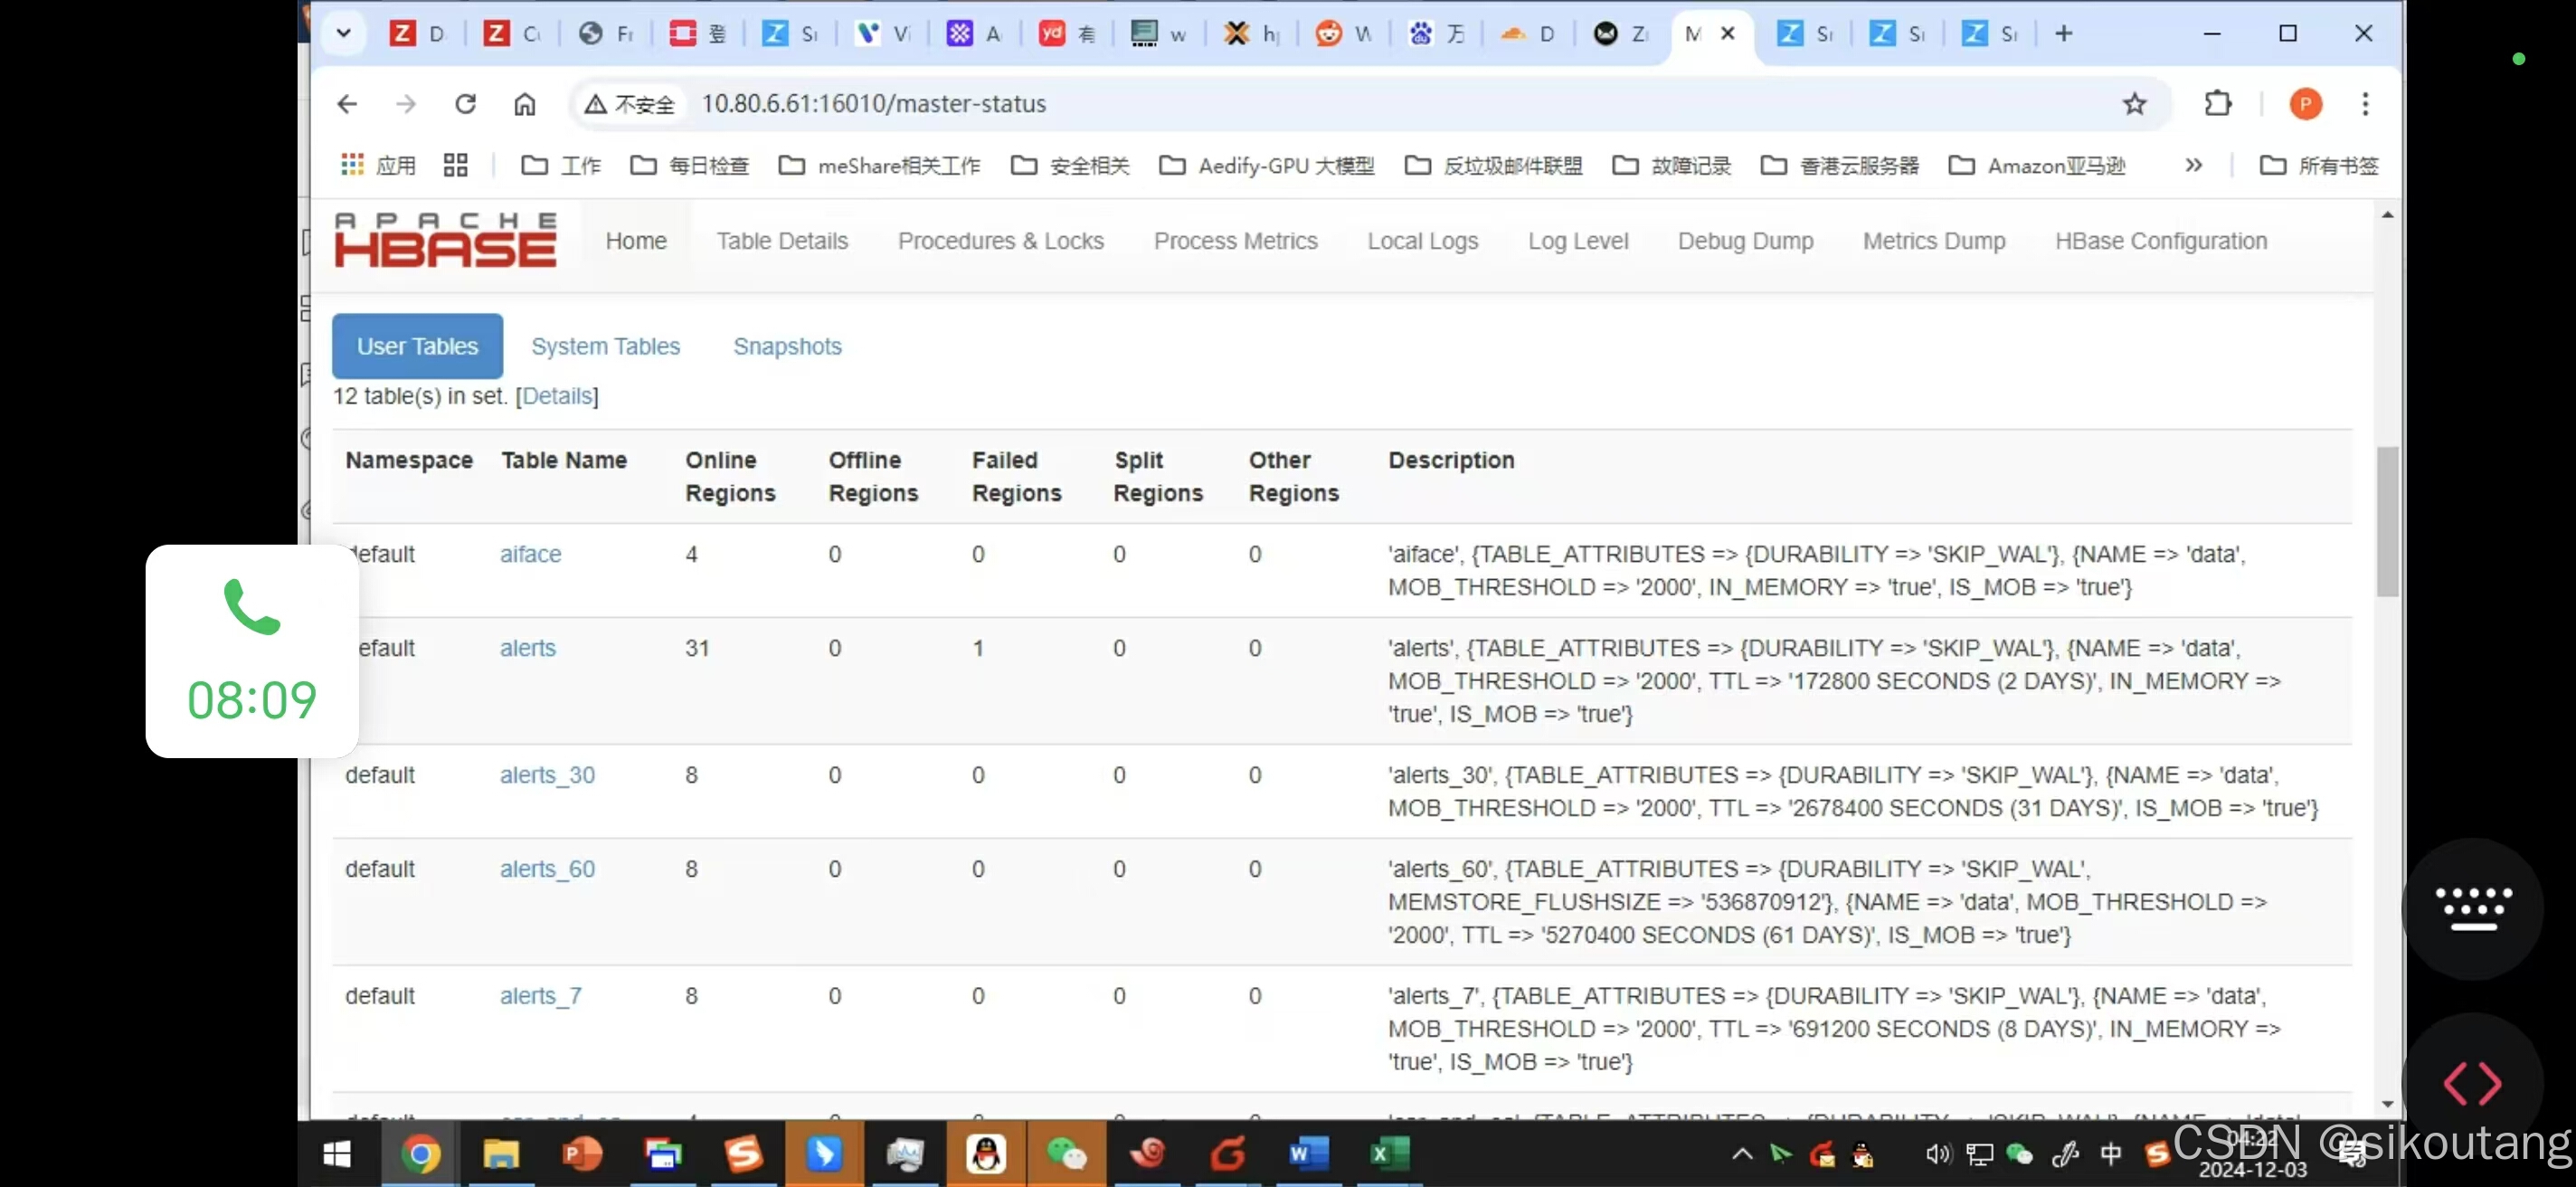
Task: Open the Chrome three-dot menu
Action: pyautogui.click(x=2365, y=104)
